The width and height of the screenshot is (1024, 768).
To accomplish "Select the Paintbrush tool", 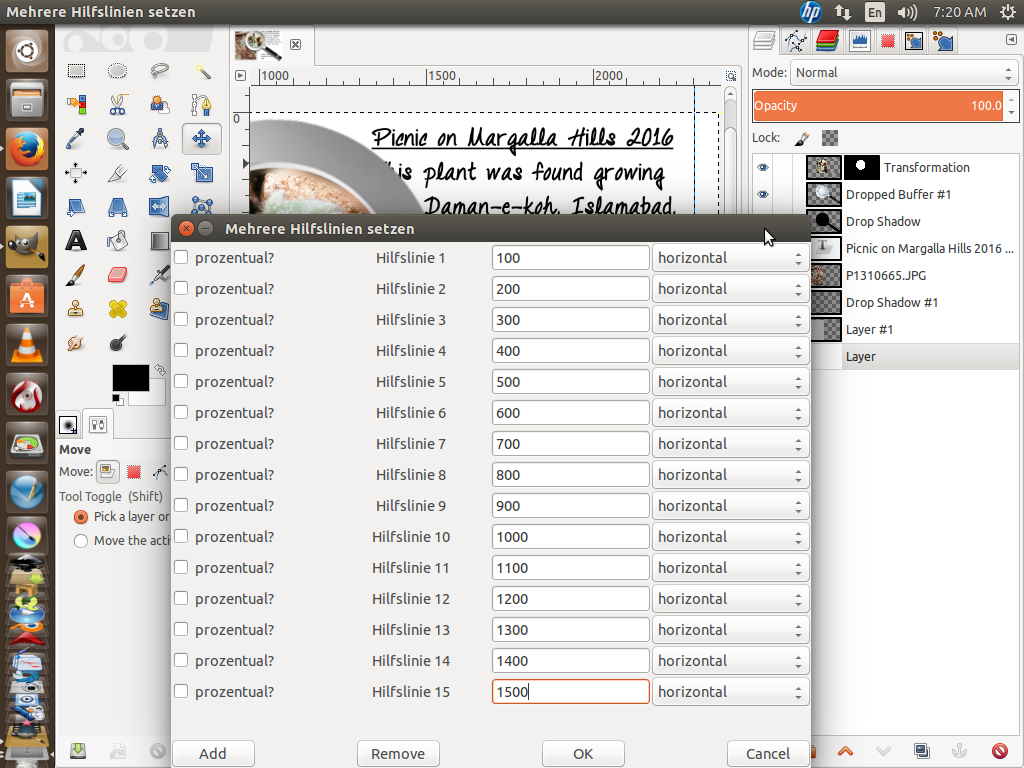I will tap(76, 275).
